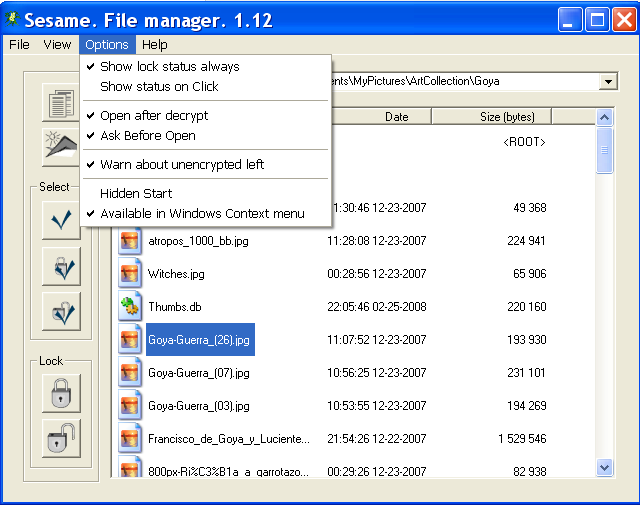Expand the folder path dropdown arrow

pyautogui.click(x=609, y=81)
